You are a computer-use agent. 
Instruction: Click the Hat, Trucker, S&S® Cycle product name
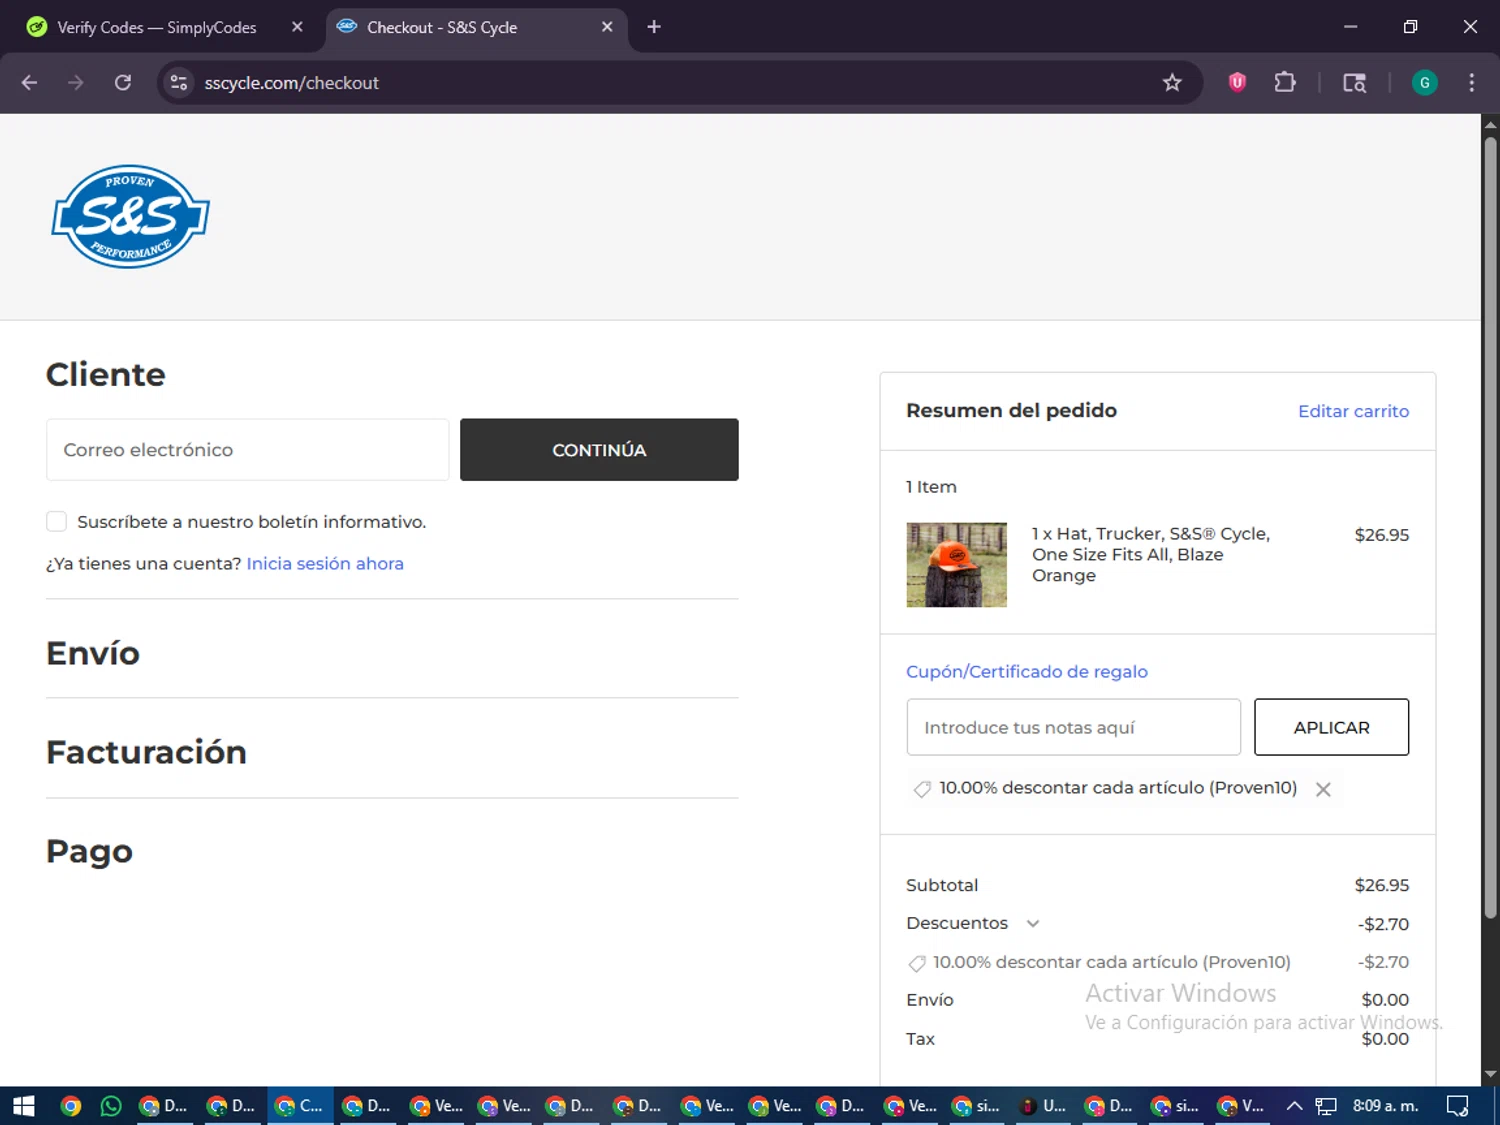[1151, 554]
